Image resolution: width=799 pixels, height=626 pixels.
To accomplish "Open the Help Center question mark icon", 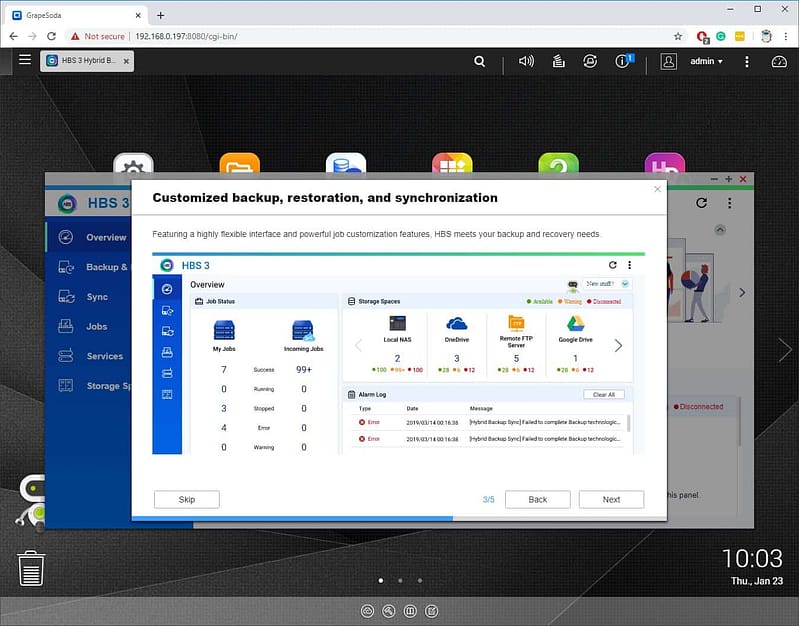I will click(558, 163).
